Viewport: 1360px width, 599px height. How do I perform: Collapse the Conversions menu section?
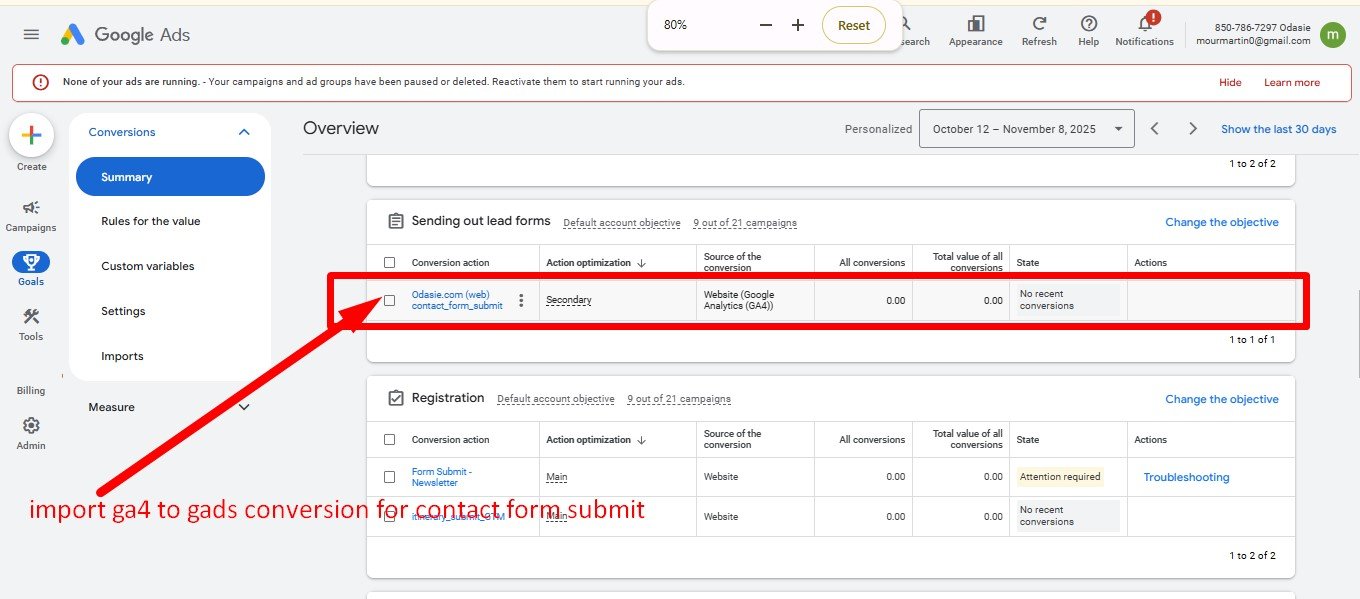coord(244,132)
